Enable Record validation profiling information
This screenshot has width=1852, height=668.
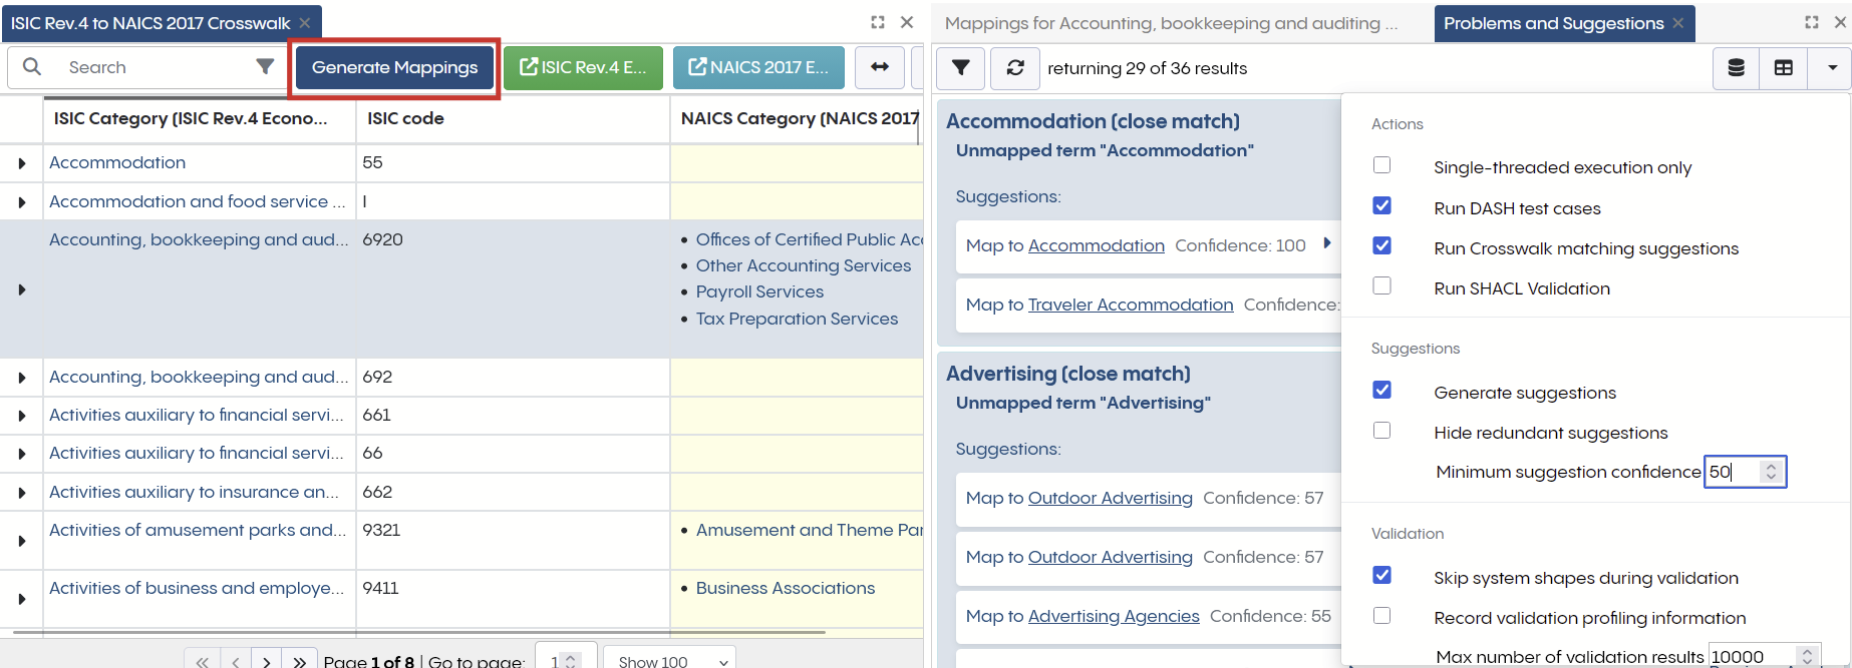[1382, 616]
